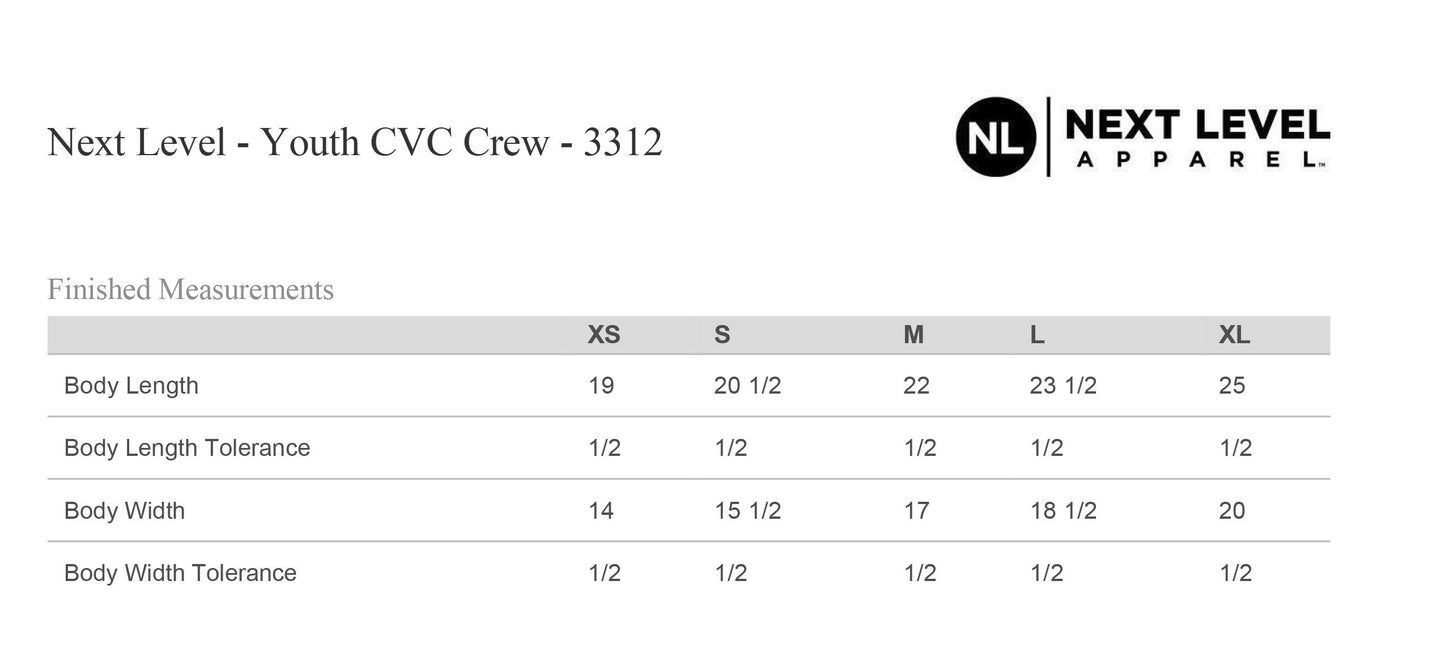Screen dimensions: 1445x666
Task: Click the XS Body Length value 19
Action: pyautogui.click(x=601, y=386)
